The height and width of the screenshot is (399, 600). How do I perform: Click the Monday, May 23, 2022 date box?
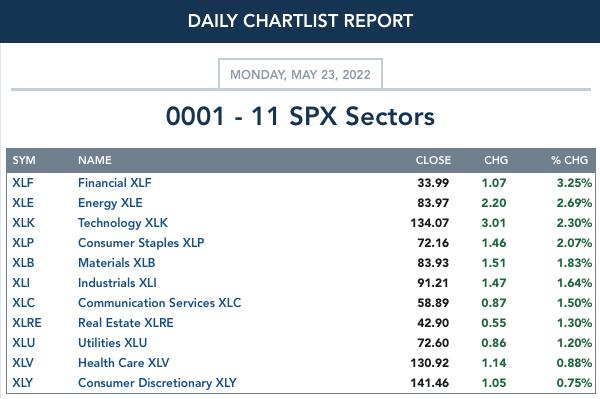(300, 74)
